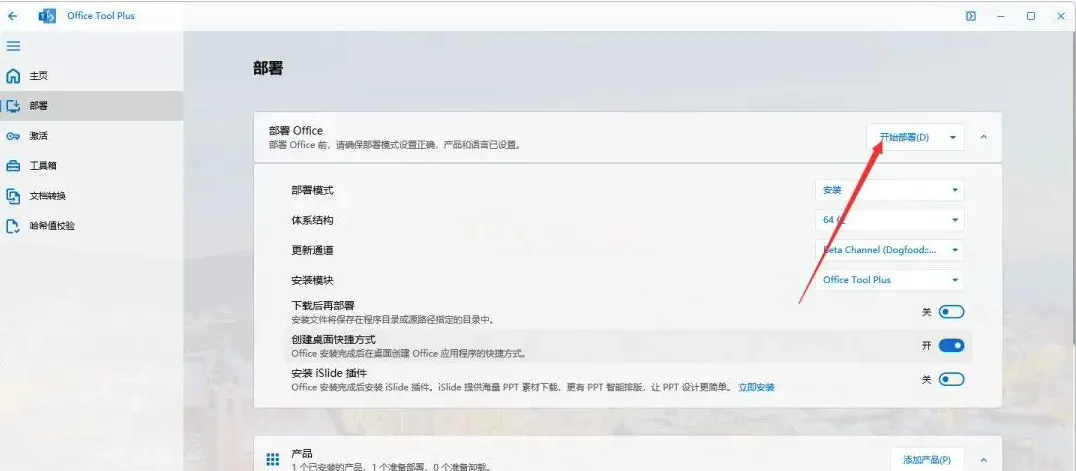Click the home icon beside 主页
The width and height of the screenshot is (1076, 471).
click(x=13, y=76)
